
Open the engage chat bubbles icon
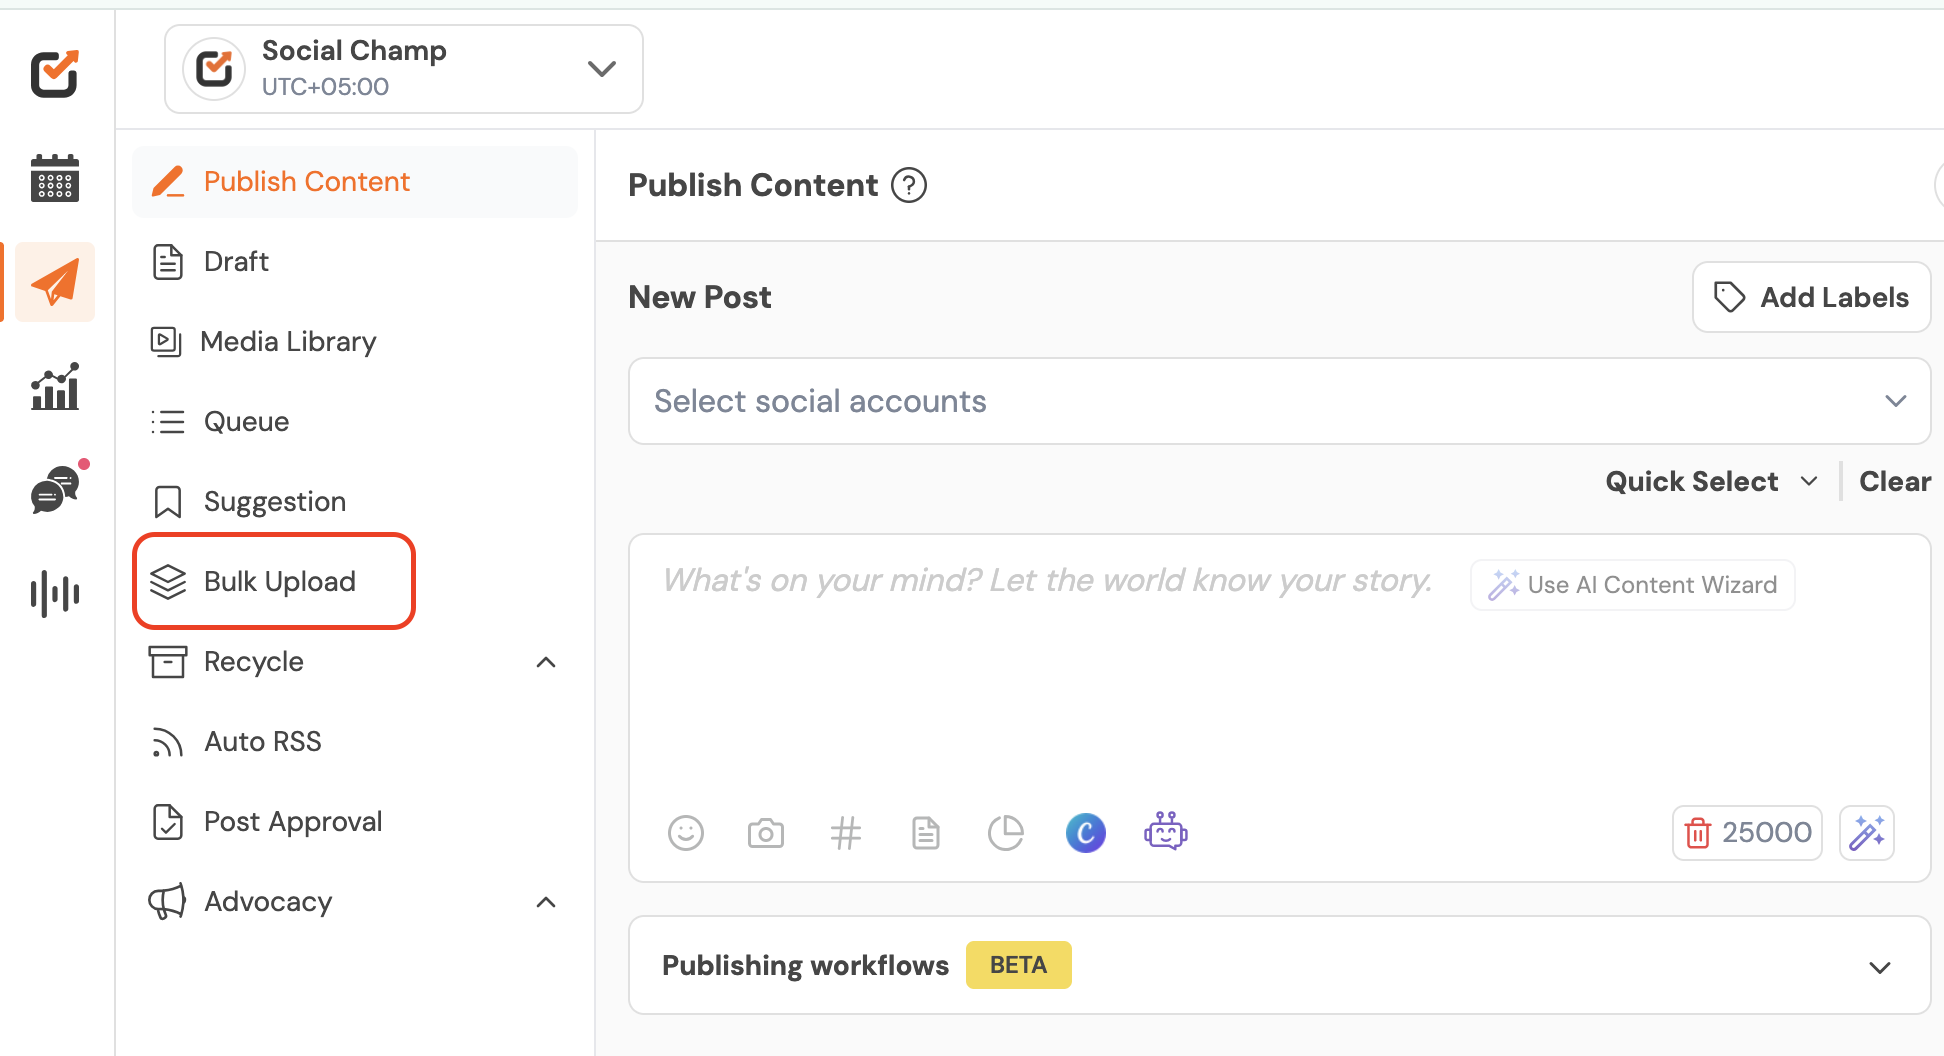coord(55,490)
